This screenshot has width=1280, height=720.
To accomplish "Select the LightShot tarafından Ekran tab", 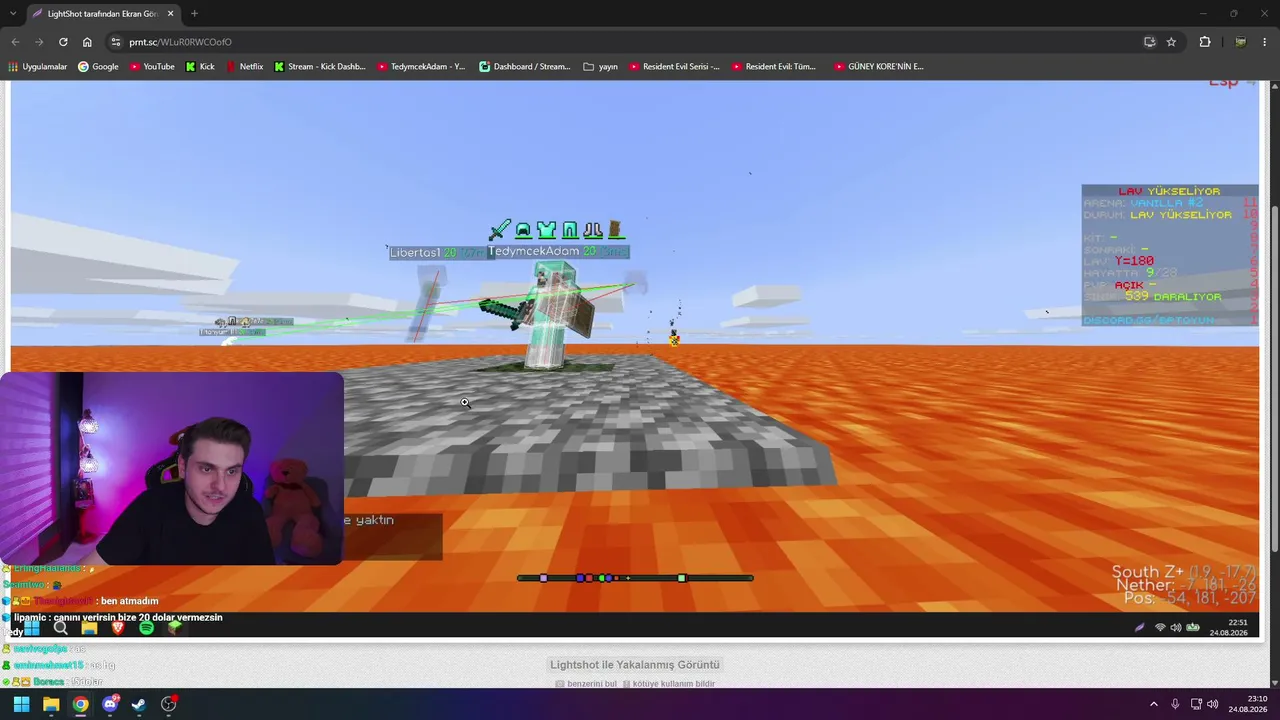I will (102, 14).
